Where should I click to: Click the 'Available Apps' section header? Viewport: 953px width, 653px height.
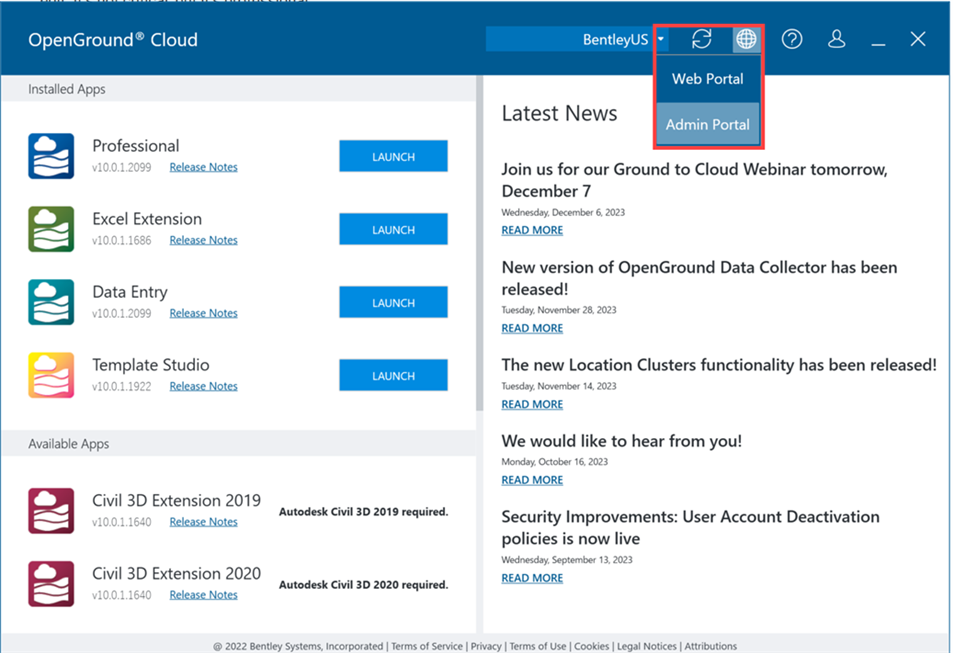pos(69,444)
